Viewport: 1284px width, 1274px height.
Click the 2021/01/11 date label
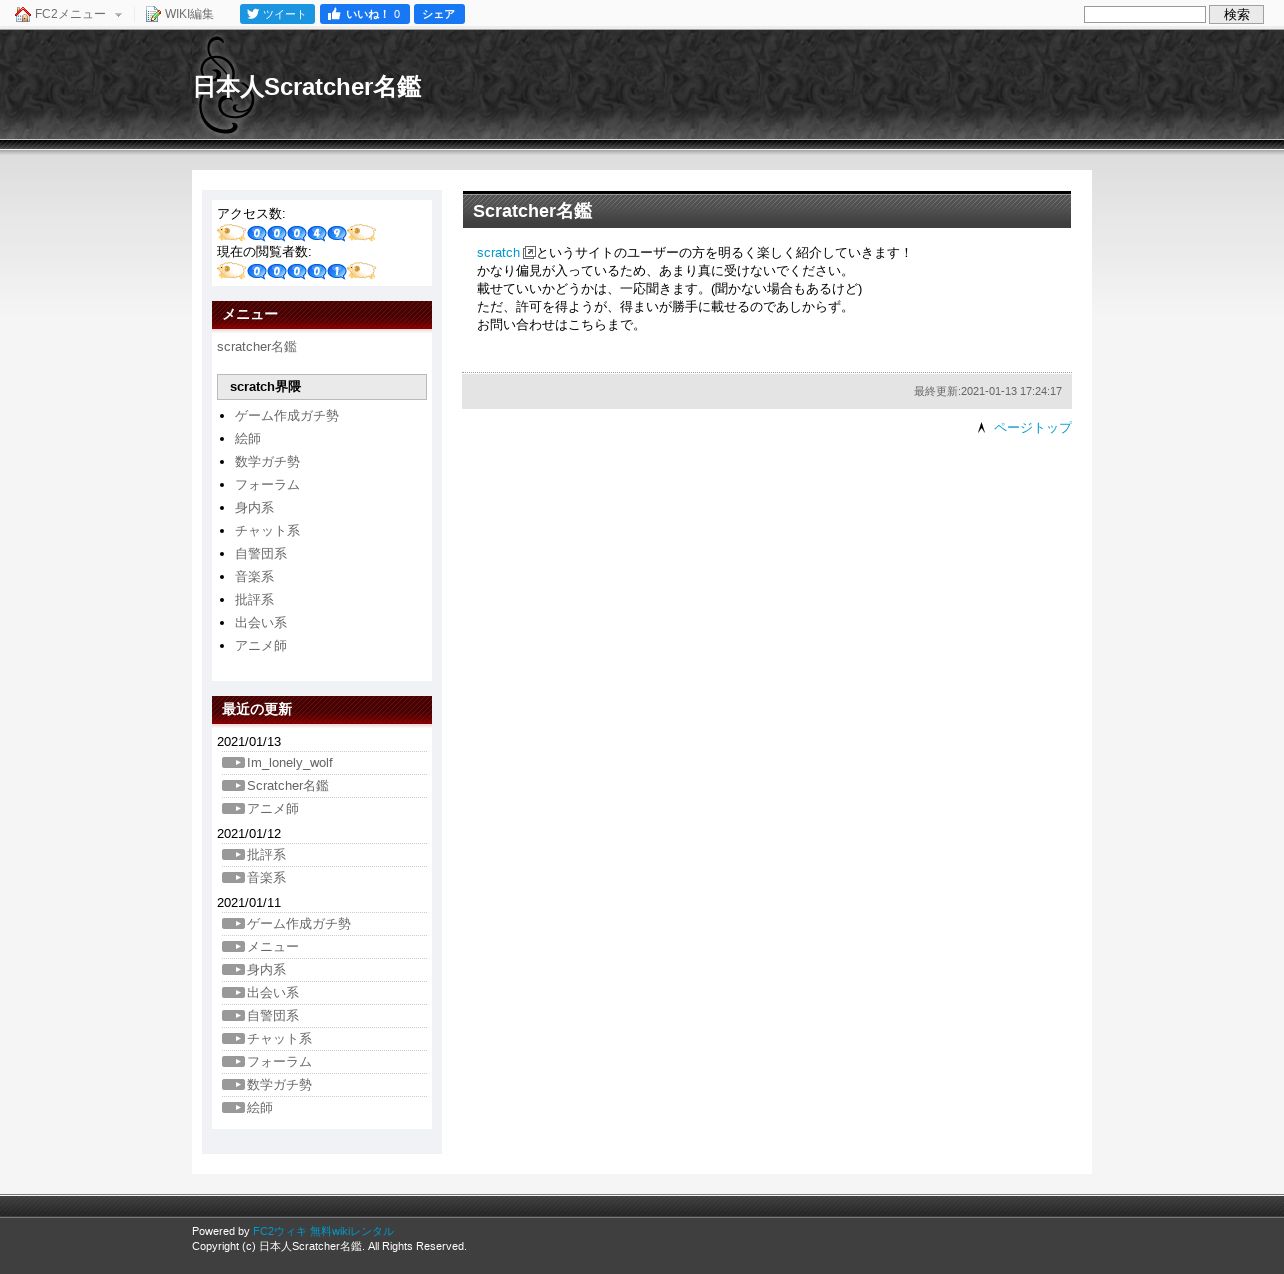[249, 903]
